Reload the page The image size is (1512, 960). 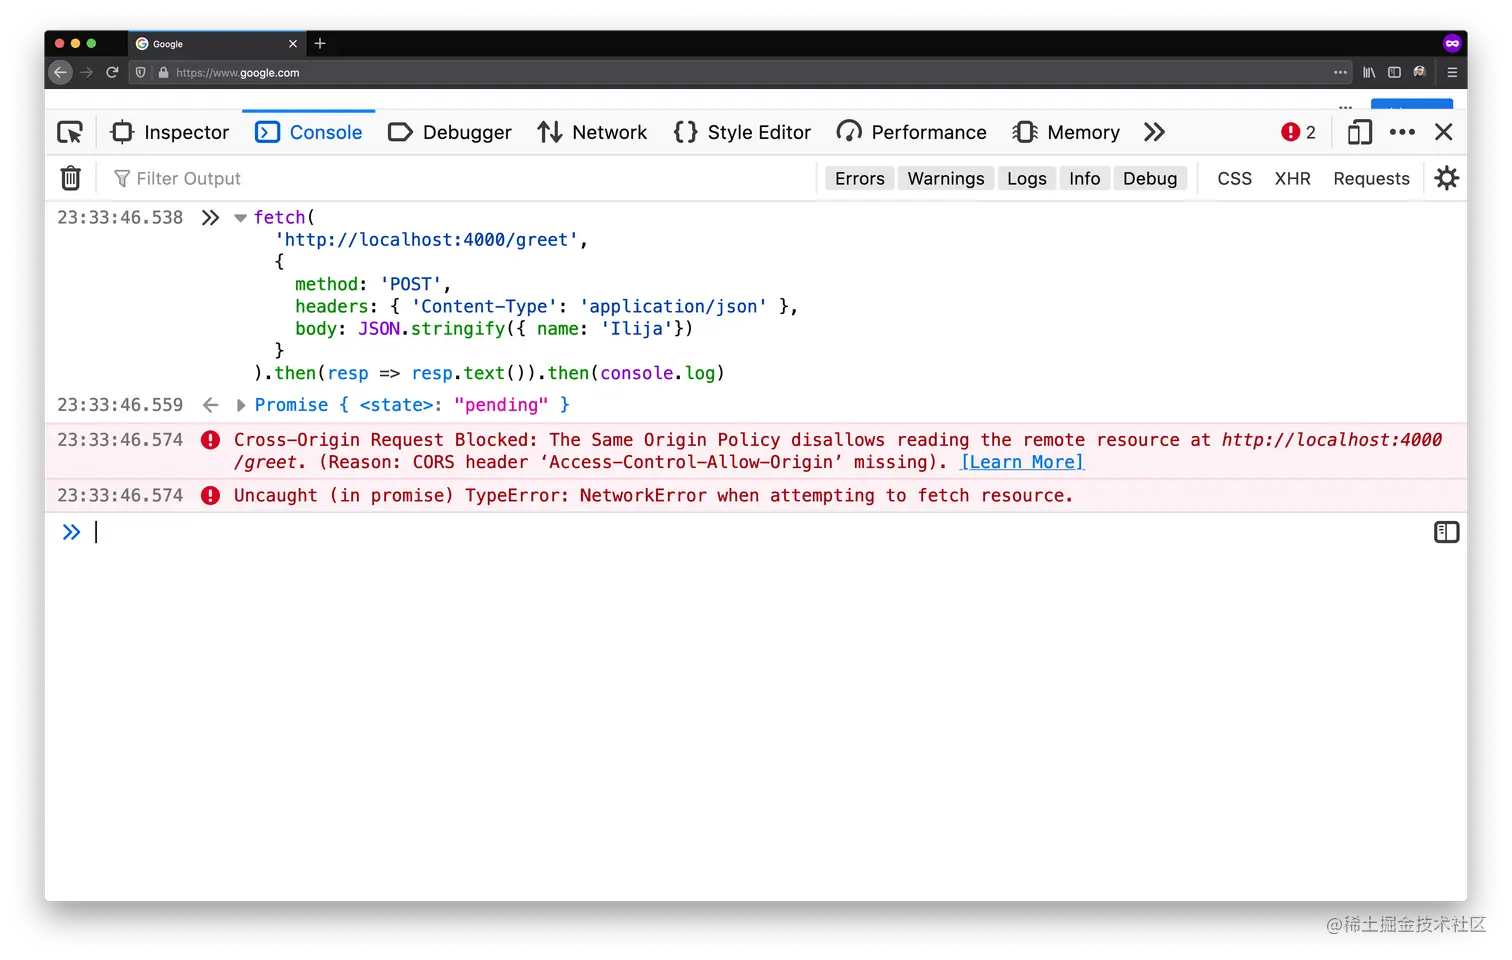coord(112,72)
